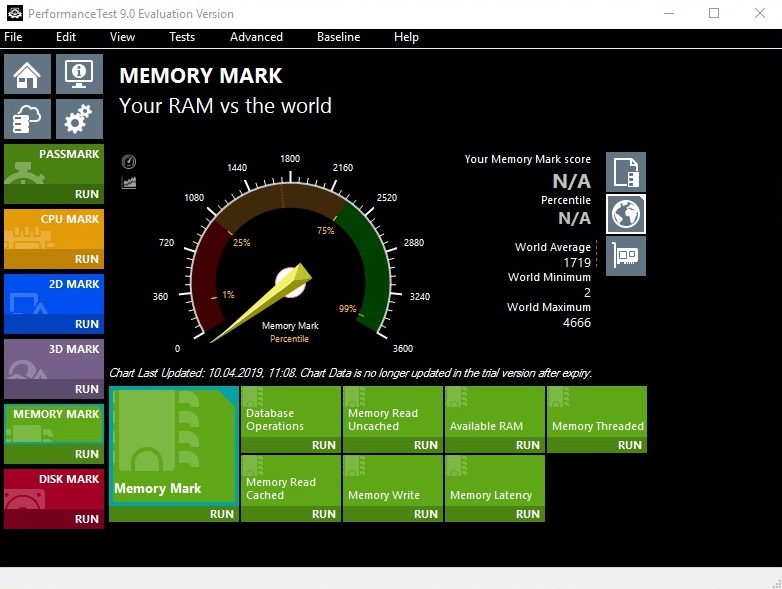Run the 2D Mark test
This screenshot has width=782, height=589.
tap(54, 324)
